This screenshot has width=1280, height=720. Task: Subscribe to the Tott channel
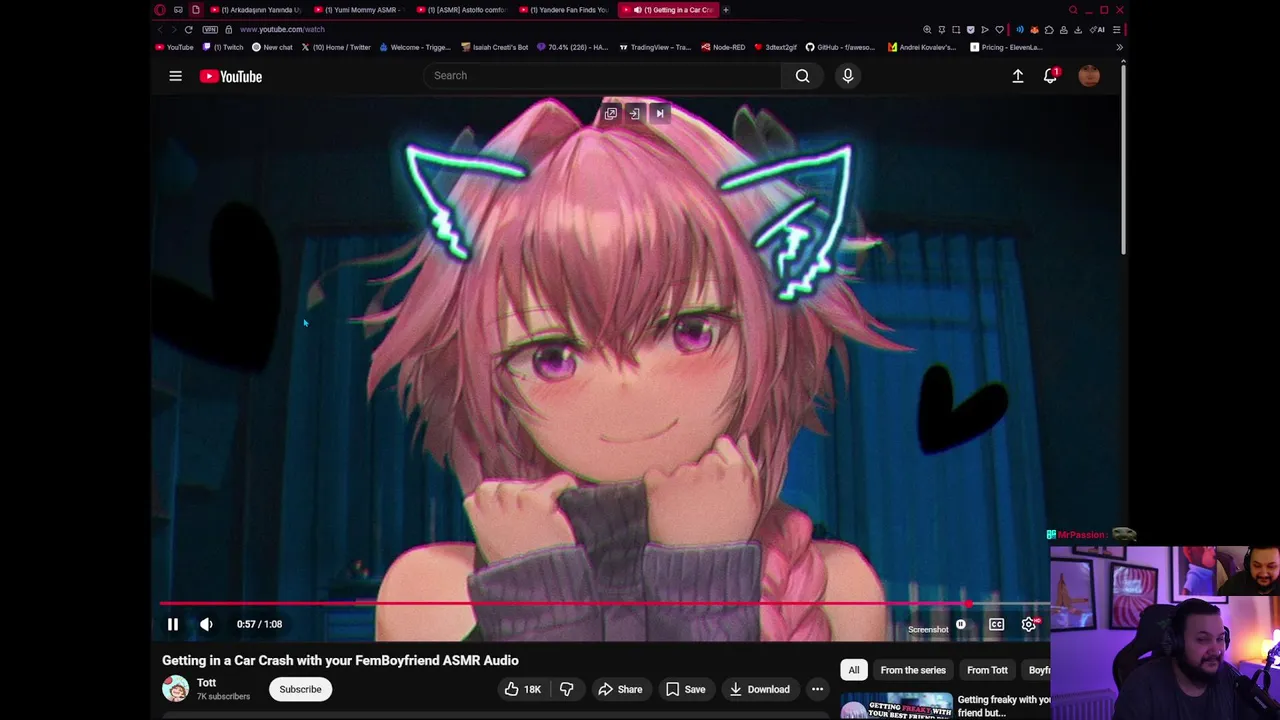(x=300, y=689)
